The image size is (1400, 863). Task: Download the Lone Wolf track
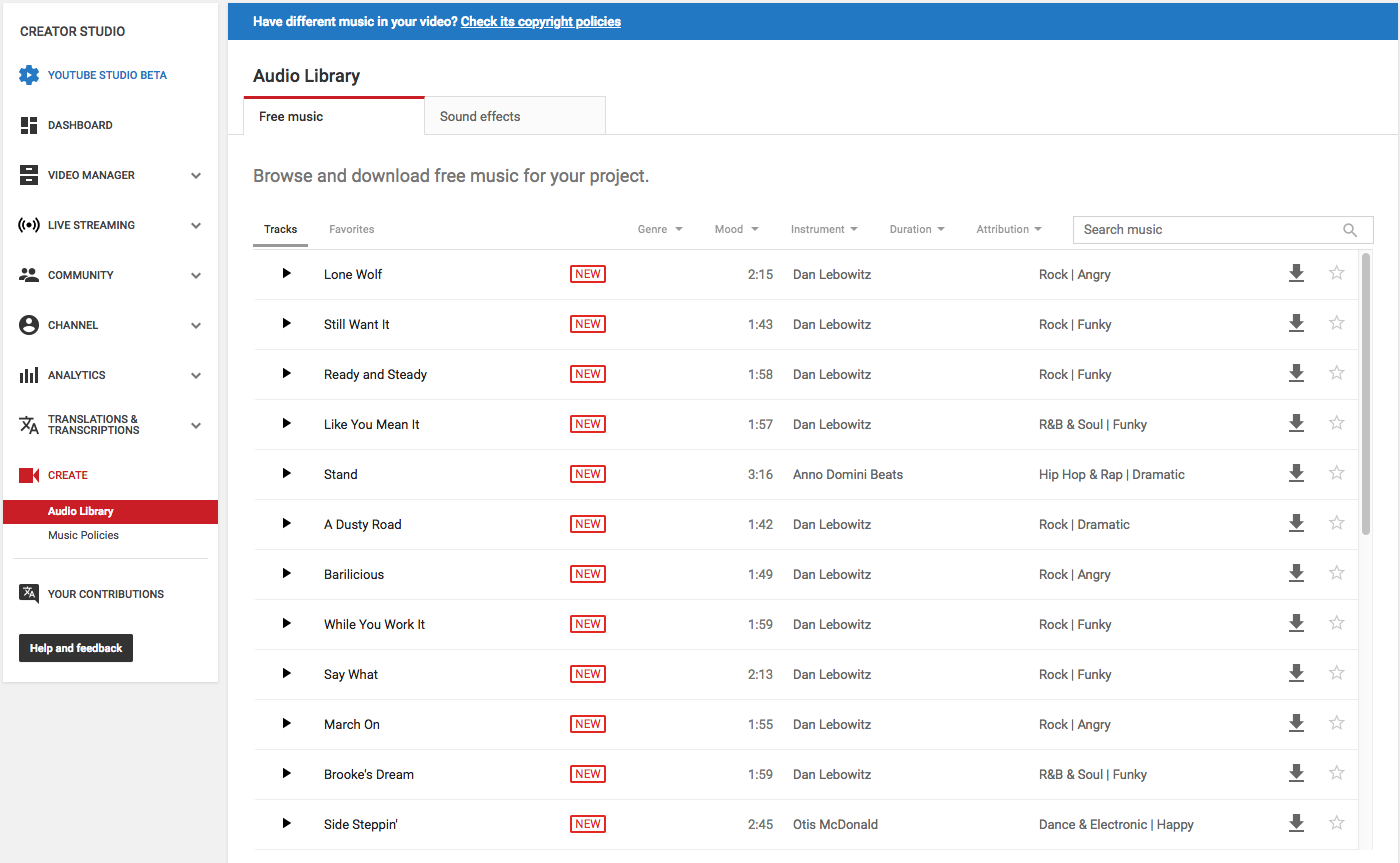pos(1296,273)
